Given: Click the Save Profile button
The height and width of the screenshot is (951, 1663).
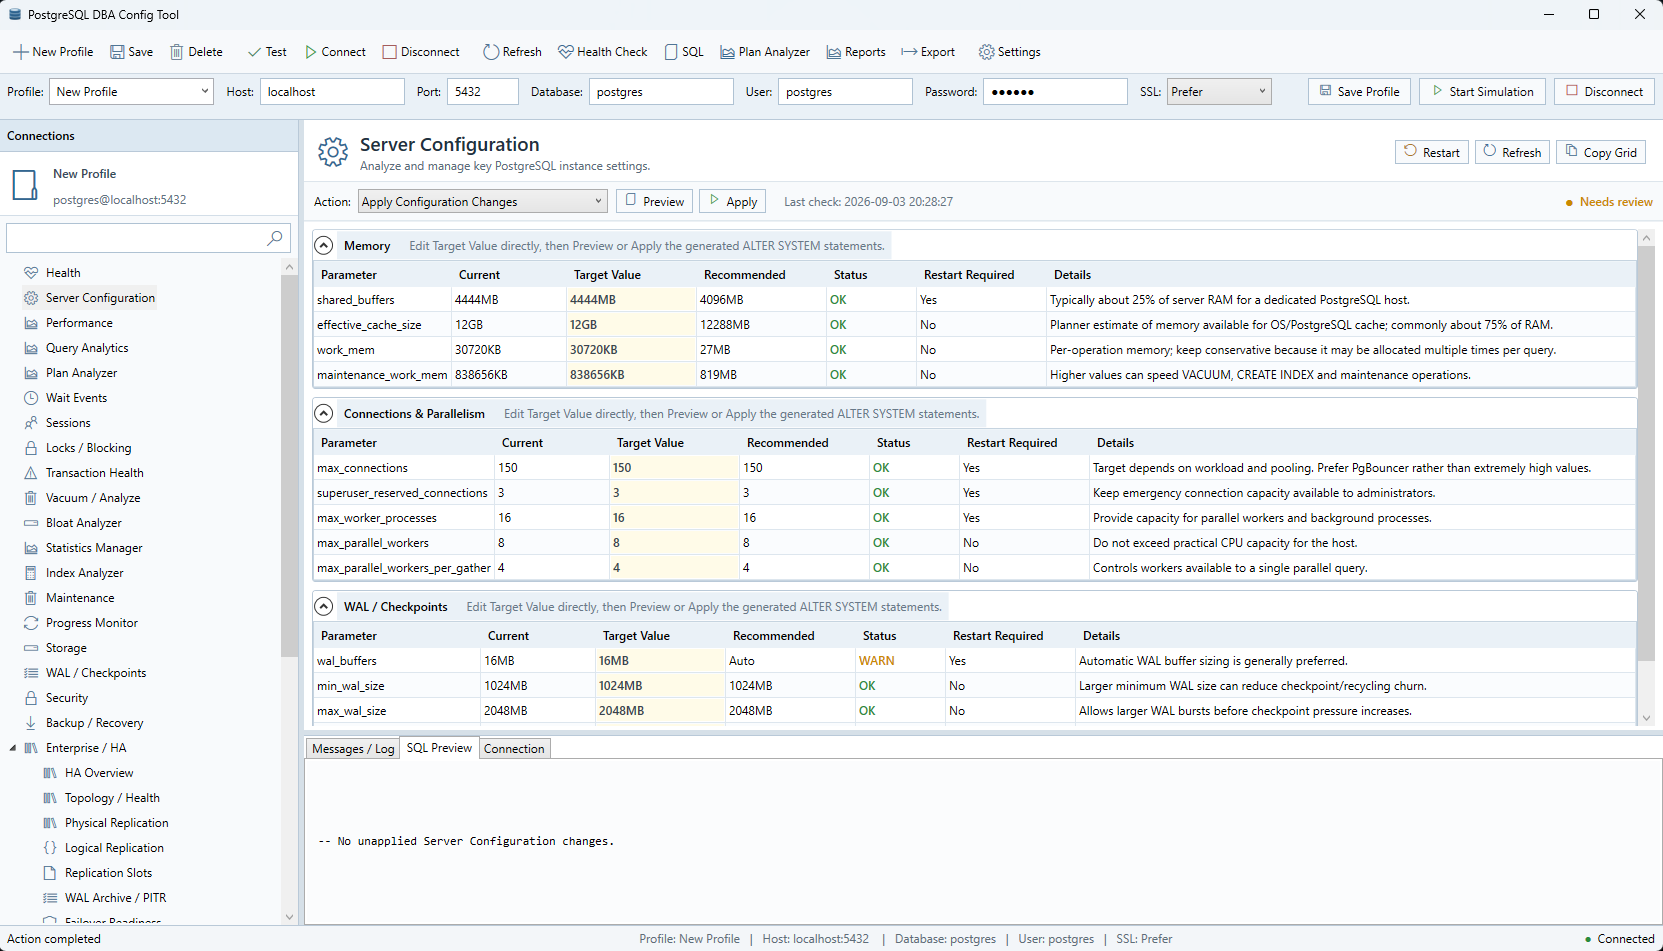Looking at the screenshot, I should [x=1360, y=92].
